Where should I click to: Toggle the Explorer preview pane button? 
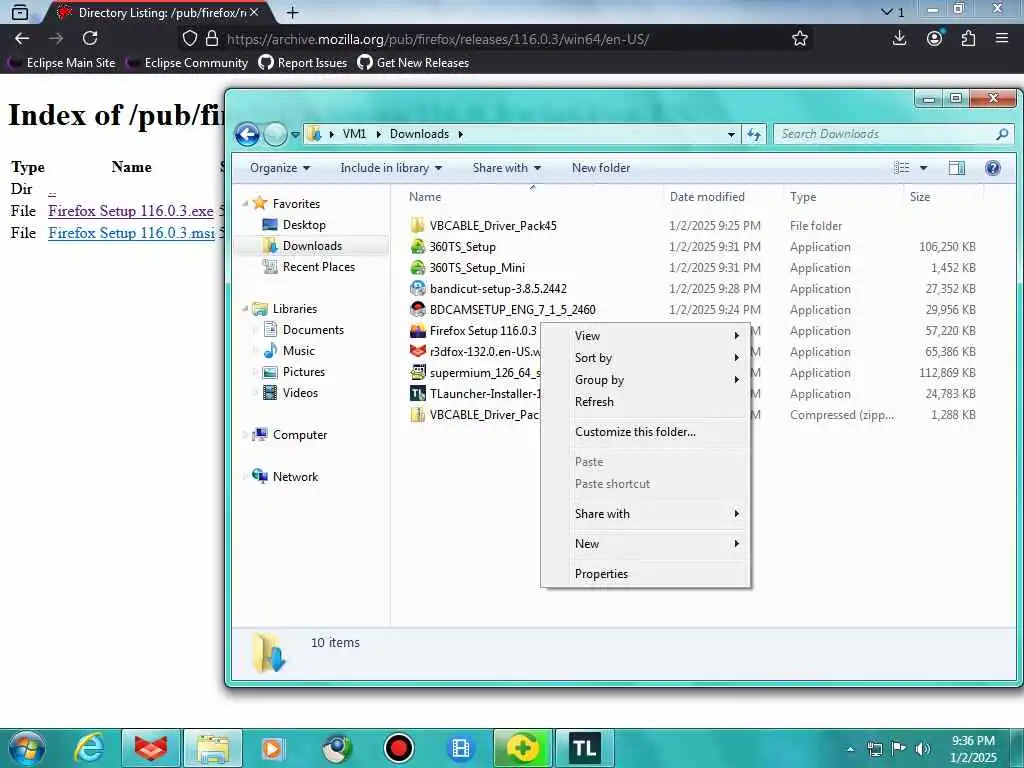[957, 168]
